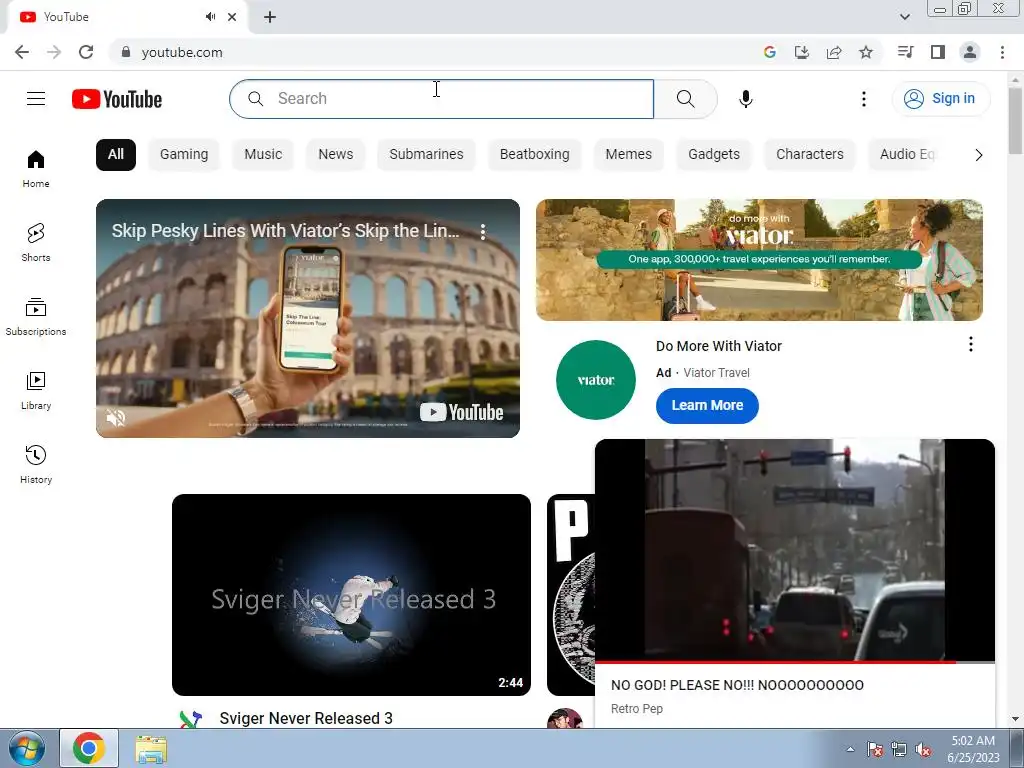Image resolution: width=1024 pixels, height=768 pixels.
Task: Open Shorts in sidebar
Action: (36, 242)
